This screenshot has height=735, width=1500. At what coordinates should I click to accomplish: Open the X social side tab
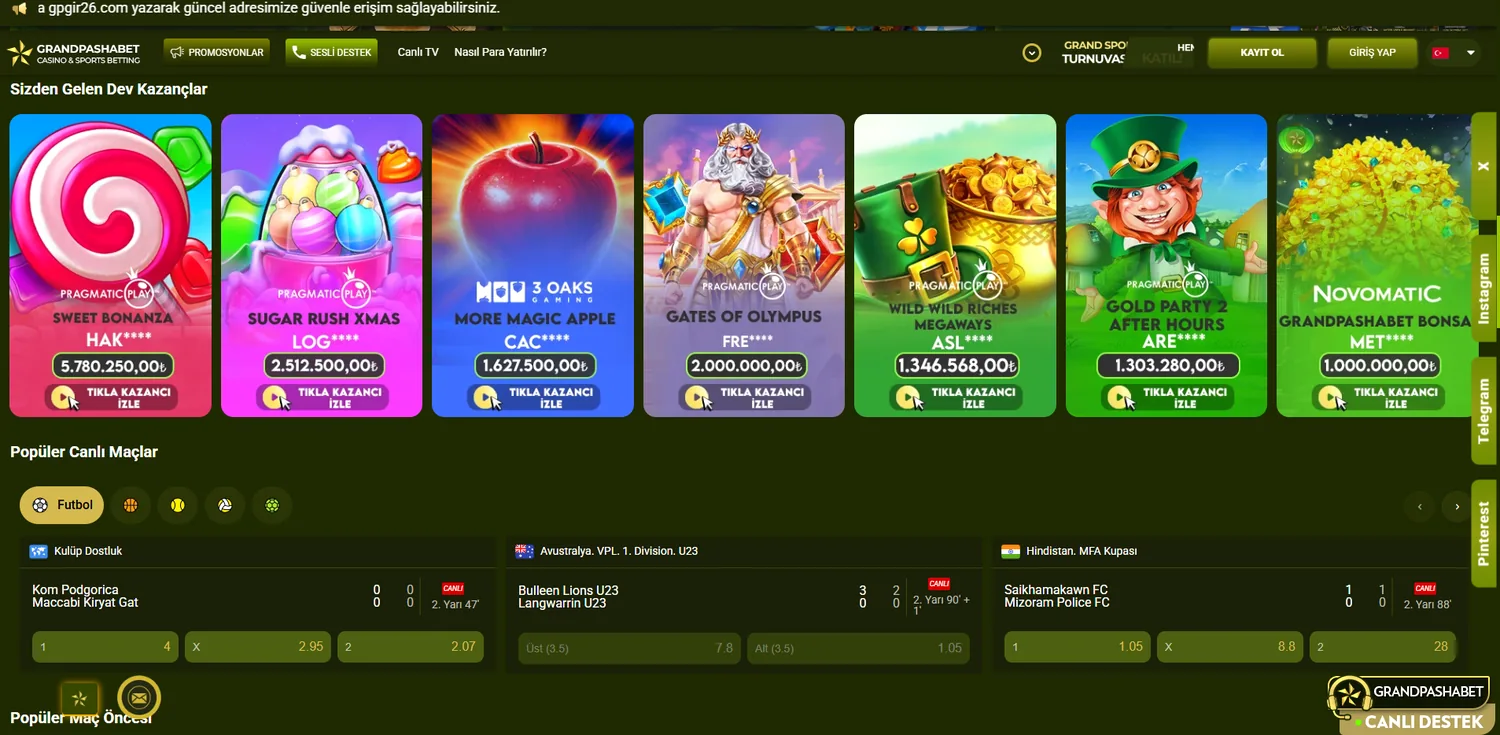1484,165
